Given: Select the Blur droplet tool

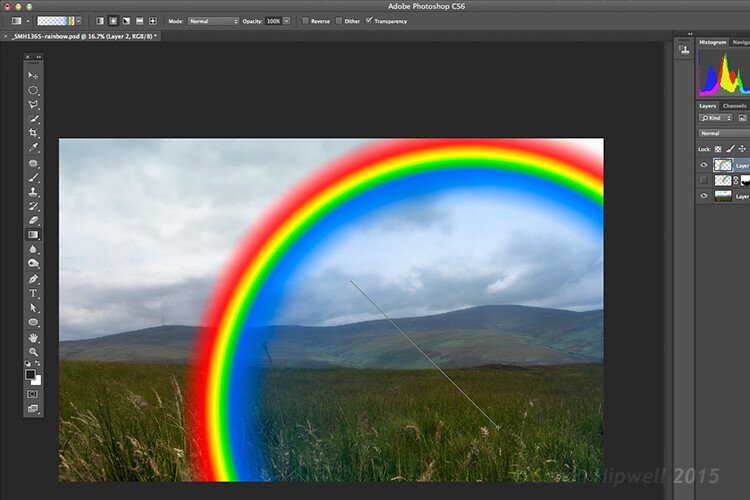Looking at the screenshot, I should (33, 249).
